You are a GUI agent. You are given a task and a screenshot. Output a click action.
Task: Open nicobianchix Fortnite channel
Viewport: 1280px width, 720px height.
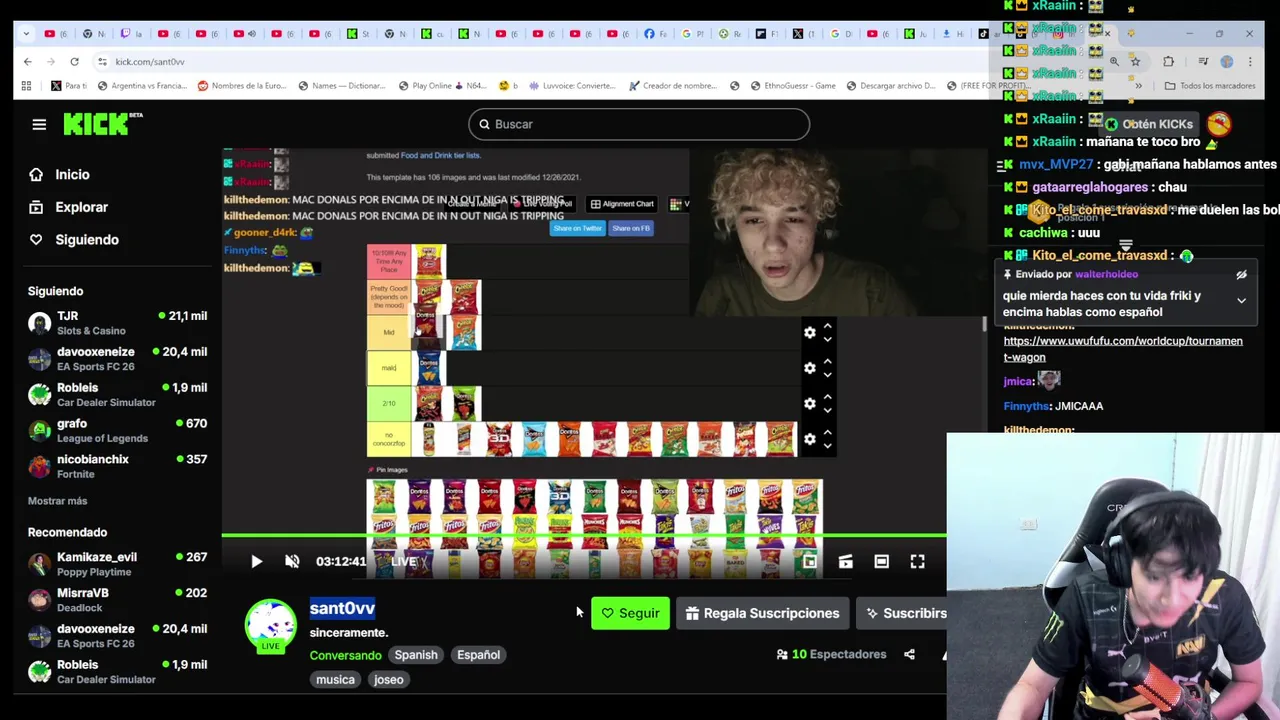[x=117, y=466]
